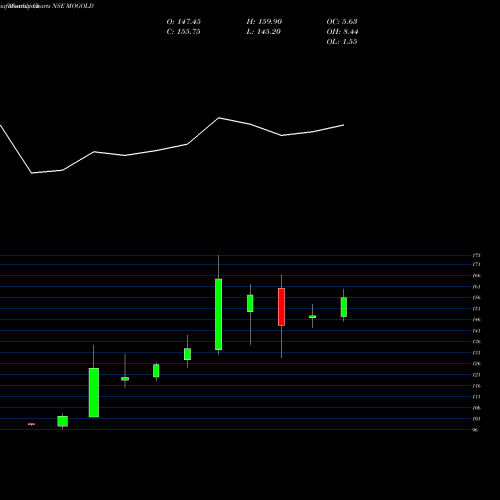The image size is (500, 500).
Task: Click the 111 price axis label
Action: [476, 397]
